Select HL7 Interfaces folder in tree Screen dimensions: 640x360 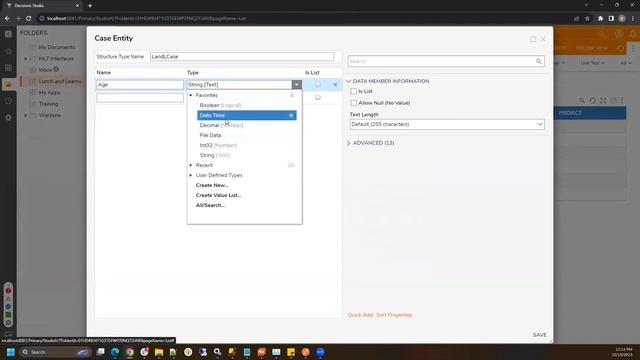pos(56,59)
